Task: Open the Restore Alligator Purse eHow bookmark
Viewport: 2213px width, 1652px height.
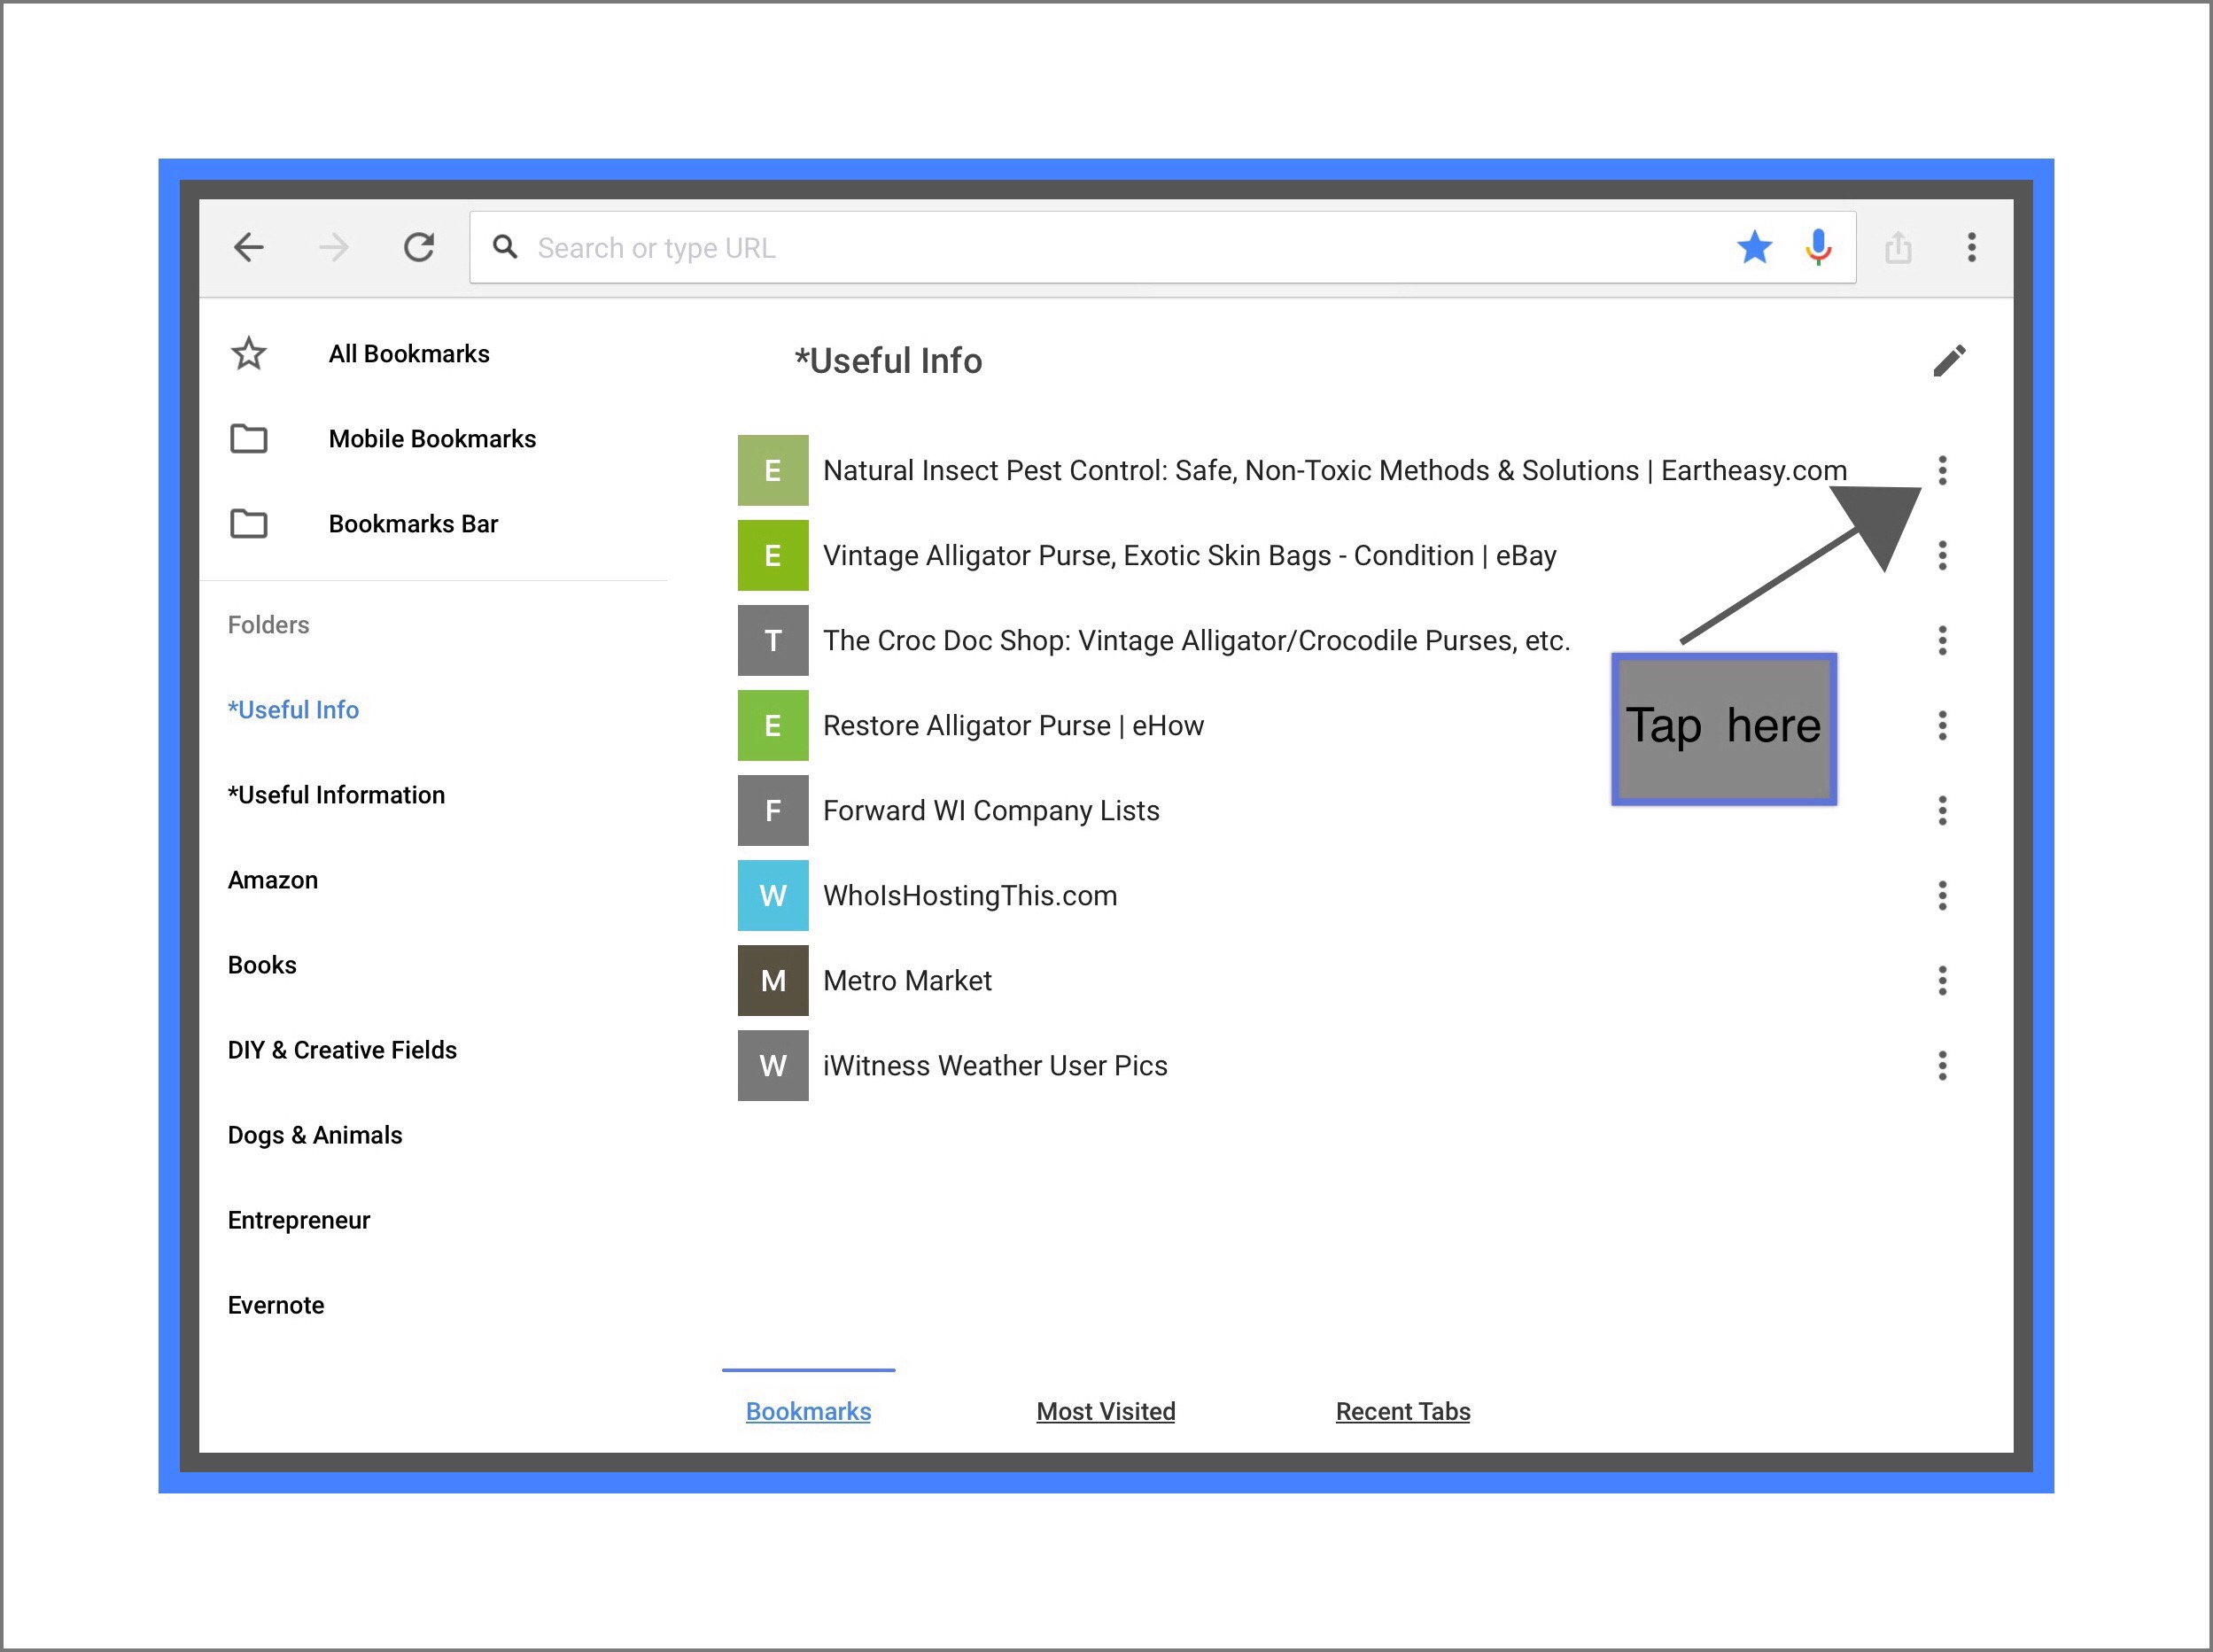Action: click(x=1012, y=725)
